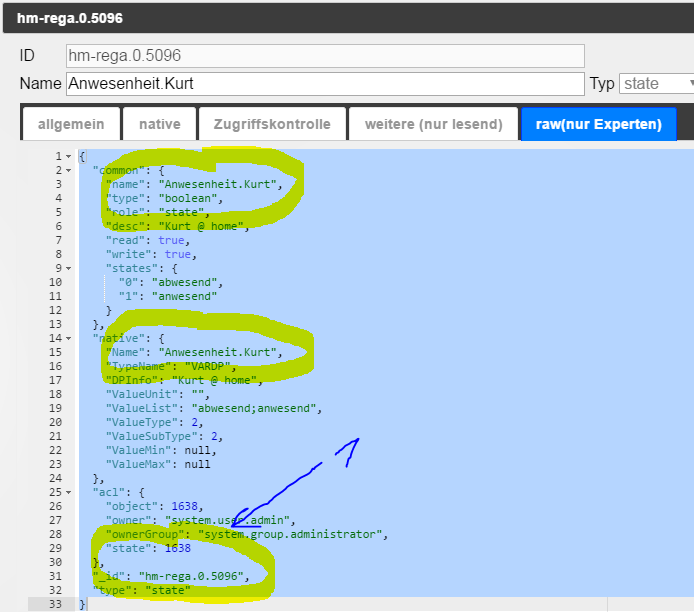Place cursor on the "ownerGroup" value

tap(293, 535)
